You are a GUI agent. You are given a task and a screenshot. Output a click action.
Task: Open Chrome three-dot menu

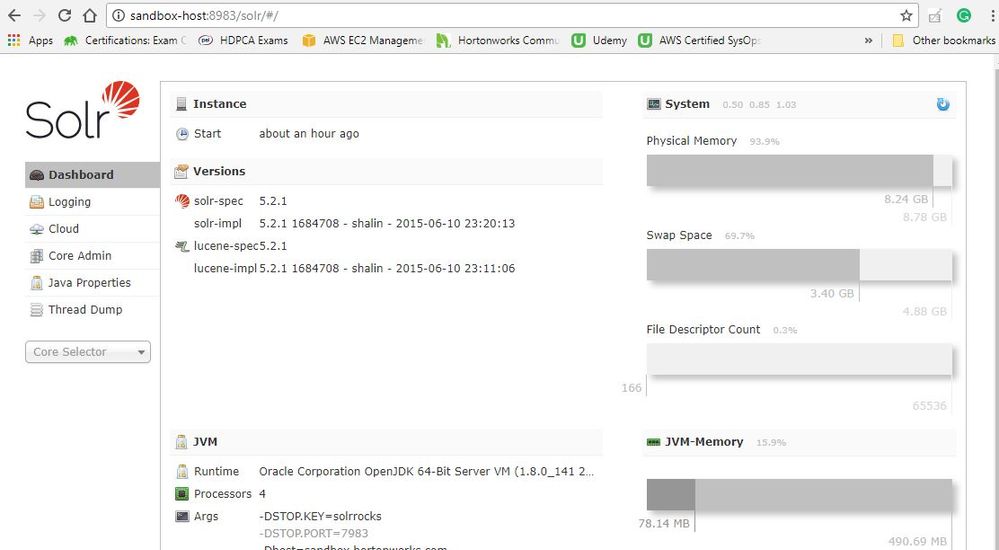click(992, 15)
